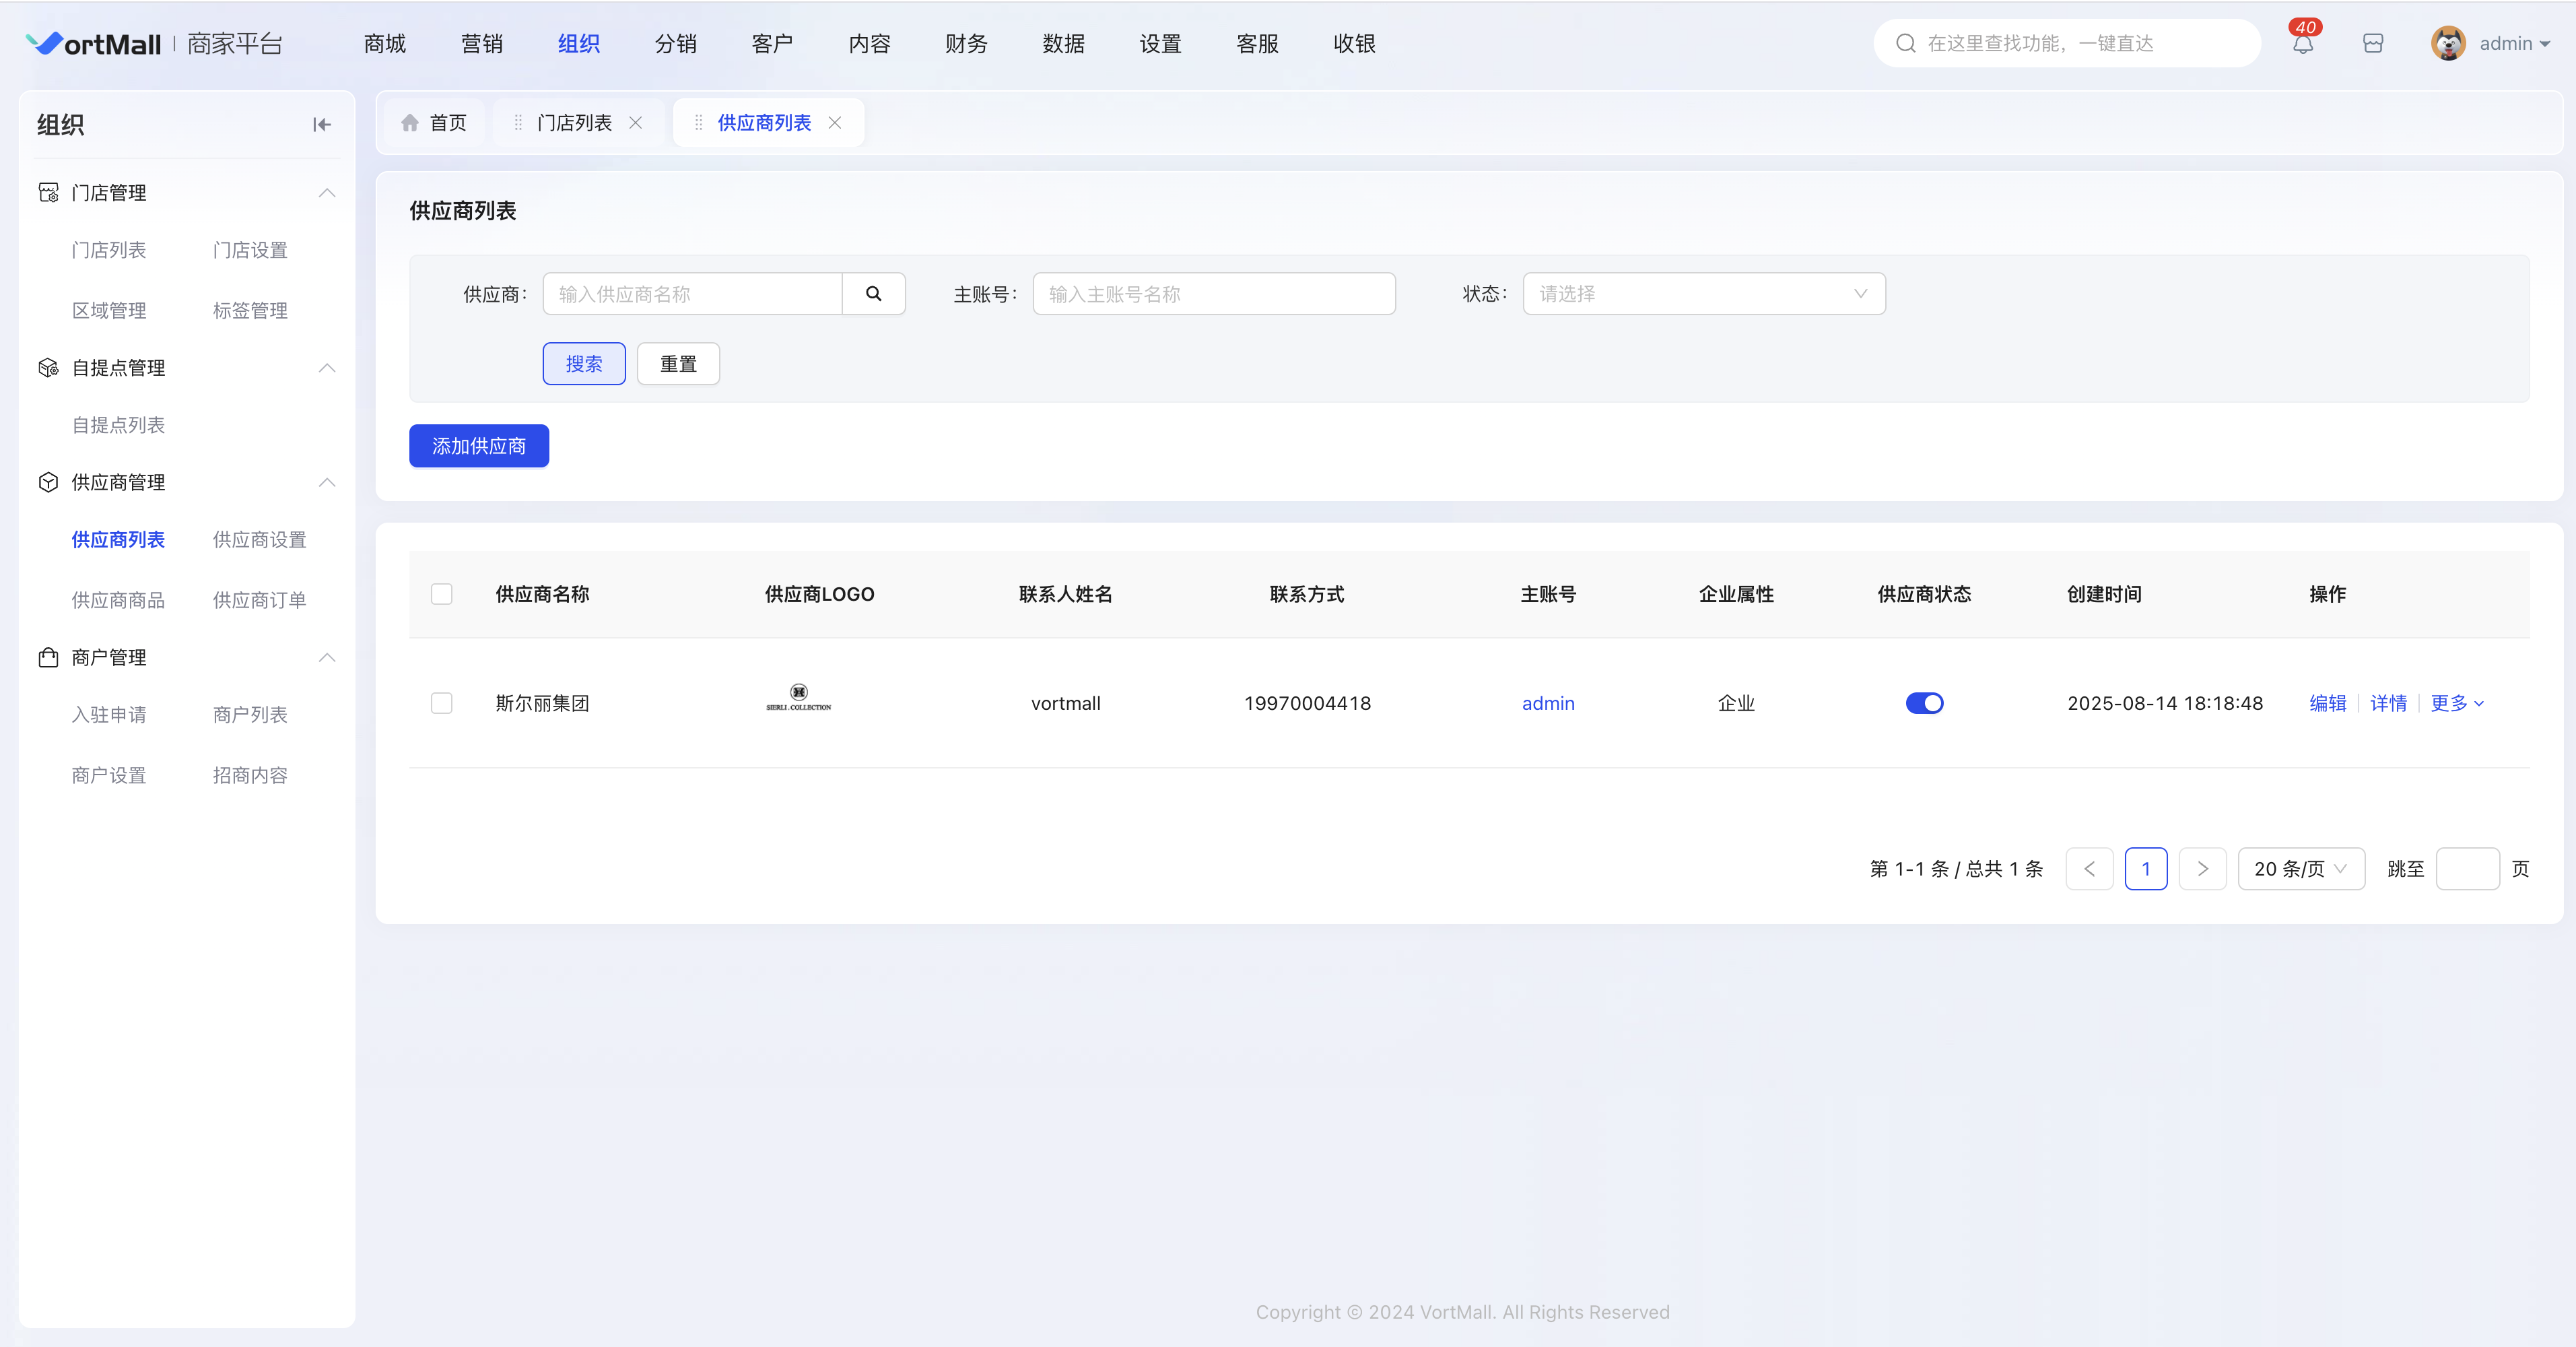The image size is (2576, 1347).
Task: Go to next page arrow in pagination
Action: (2202, 869)
